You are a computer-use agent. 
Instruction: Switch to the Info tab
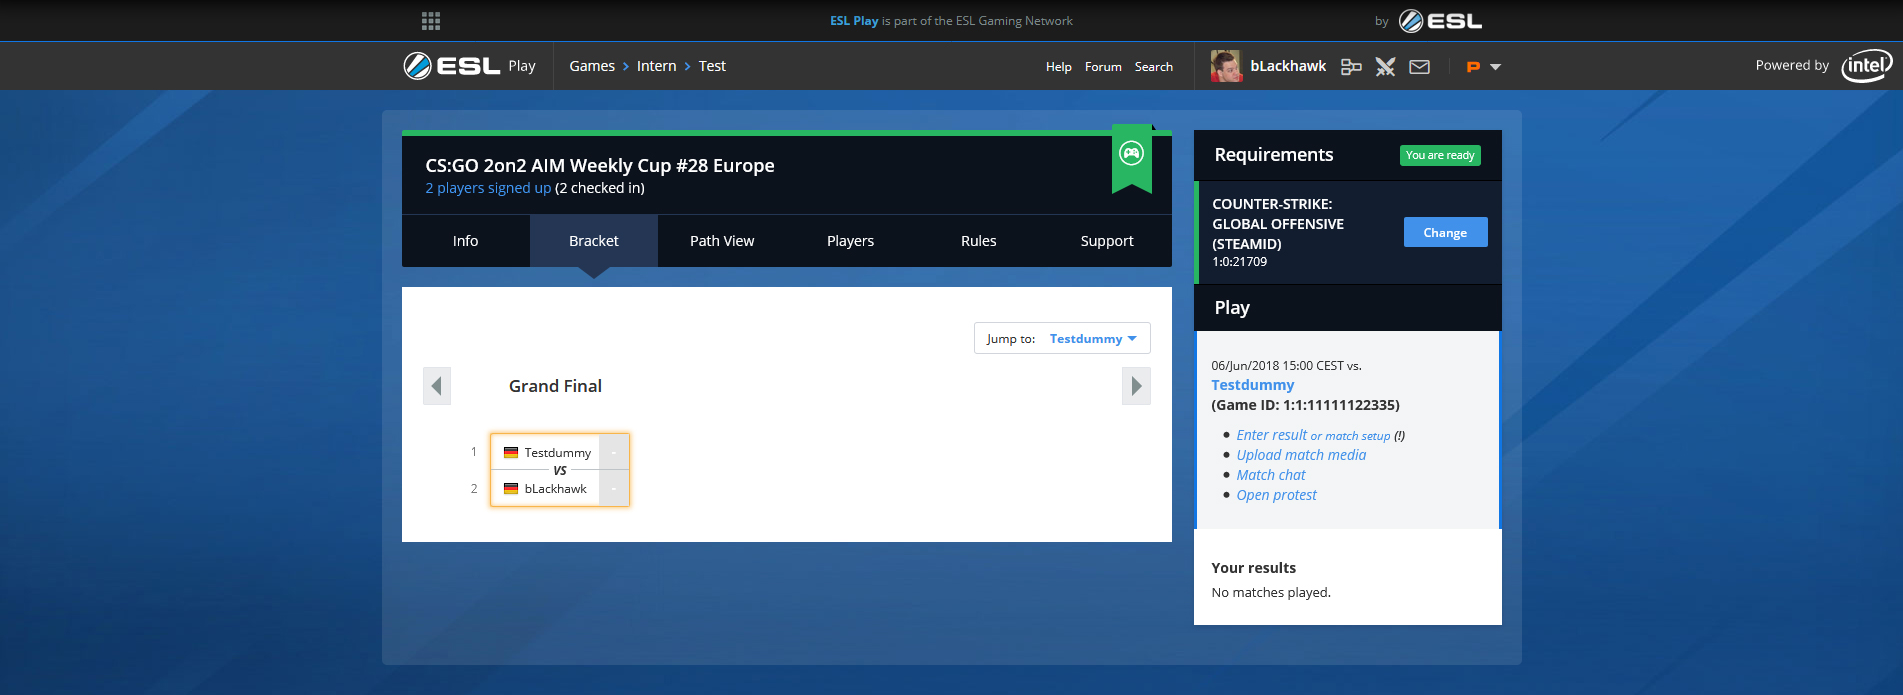coord(465,241)
